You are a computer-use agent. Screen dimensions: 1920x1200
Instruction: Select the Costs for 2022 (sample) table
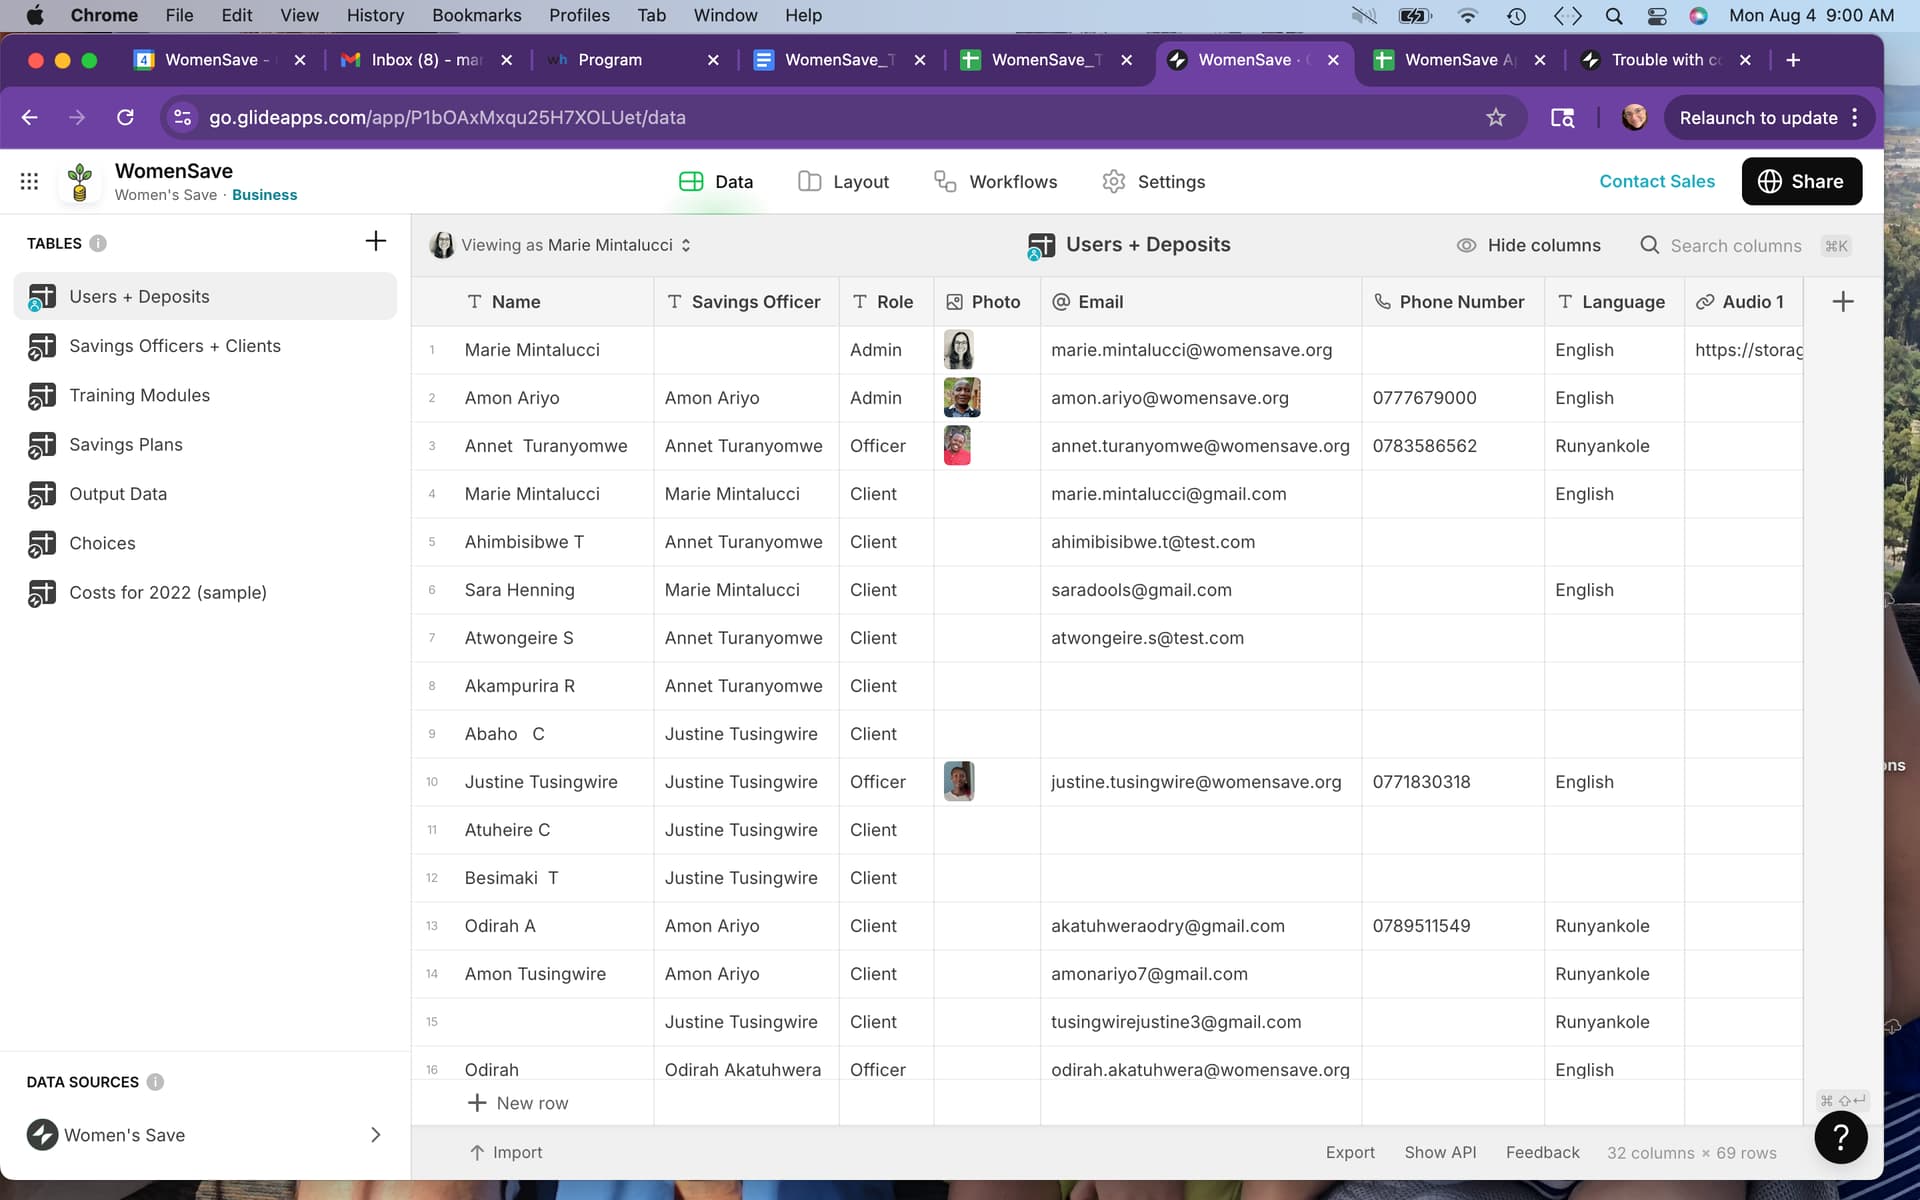[x=205, y=593]
